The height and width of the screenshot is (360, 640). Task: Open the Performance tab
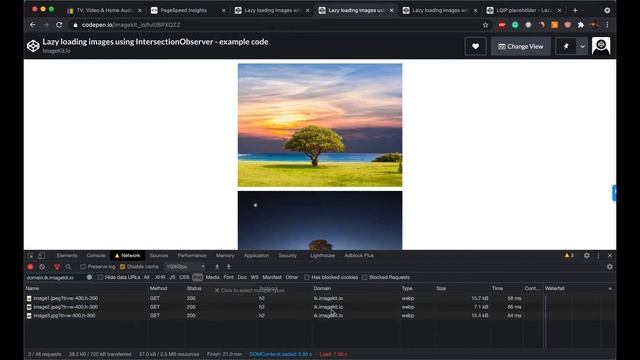[x=192, y=256]
